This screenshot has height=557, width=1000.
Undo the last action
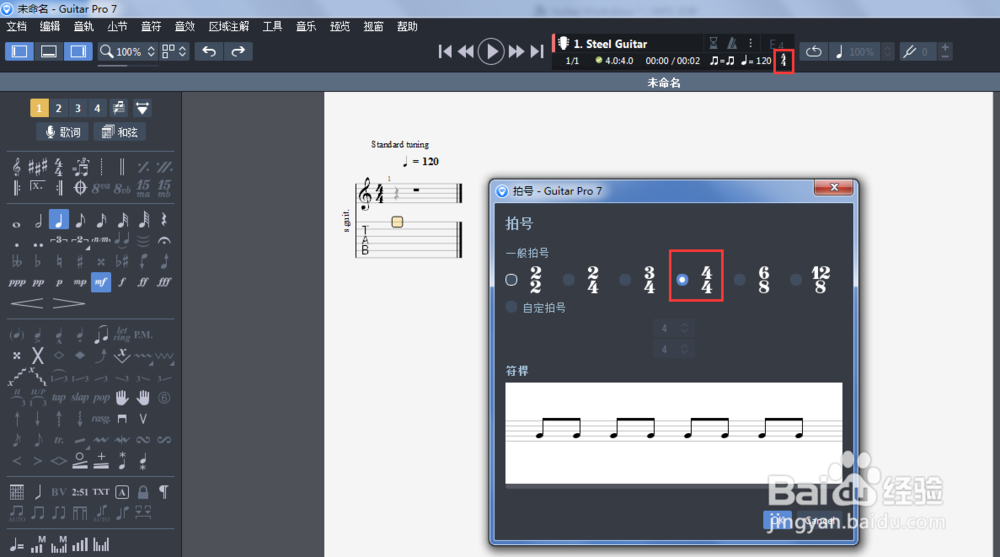(209, 52)
